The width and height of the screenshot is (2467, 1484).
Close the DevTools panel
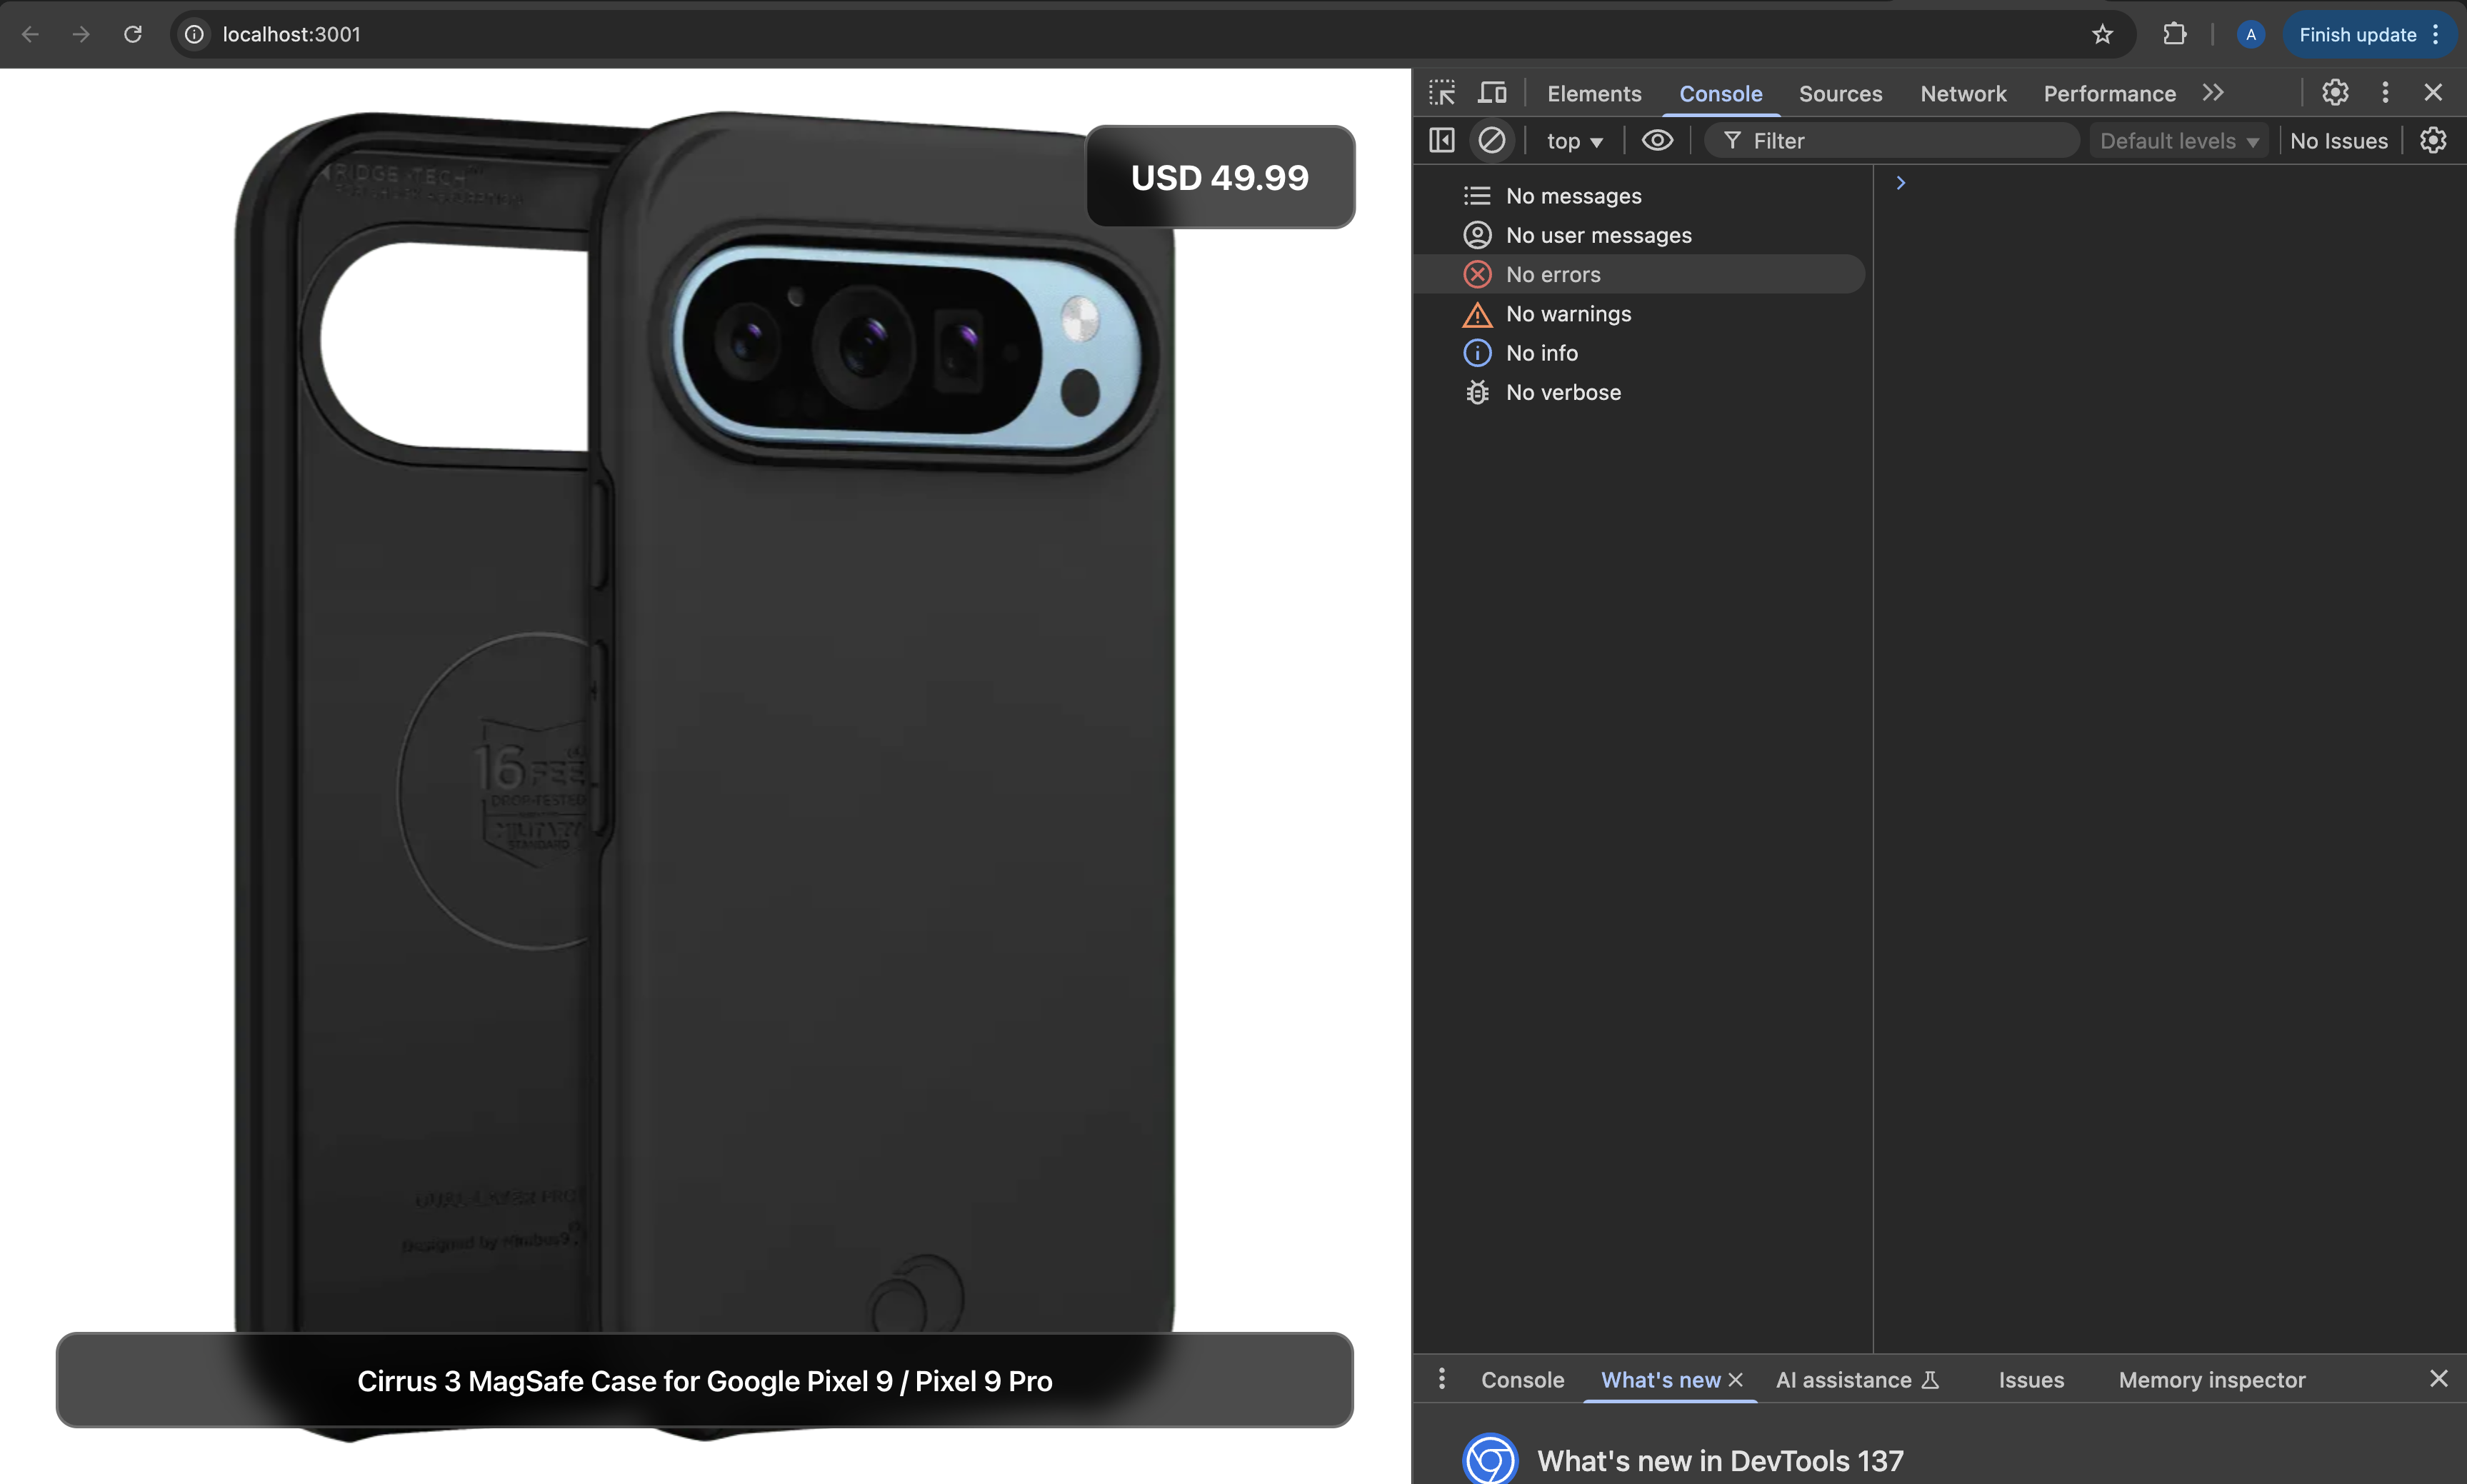coord(2433,93)
